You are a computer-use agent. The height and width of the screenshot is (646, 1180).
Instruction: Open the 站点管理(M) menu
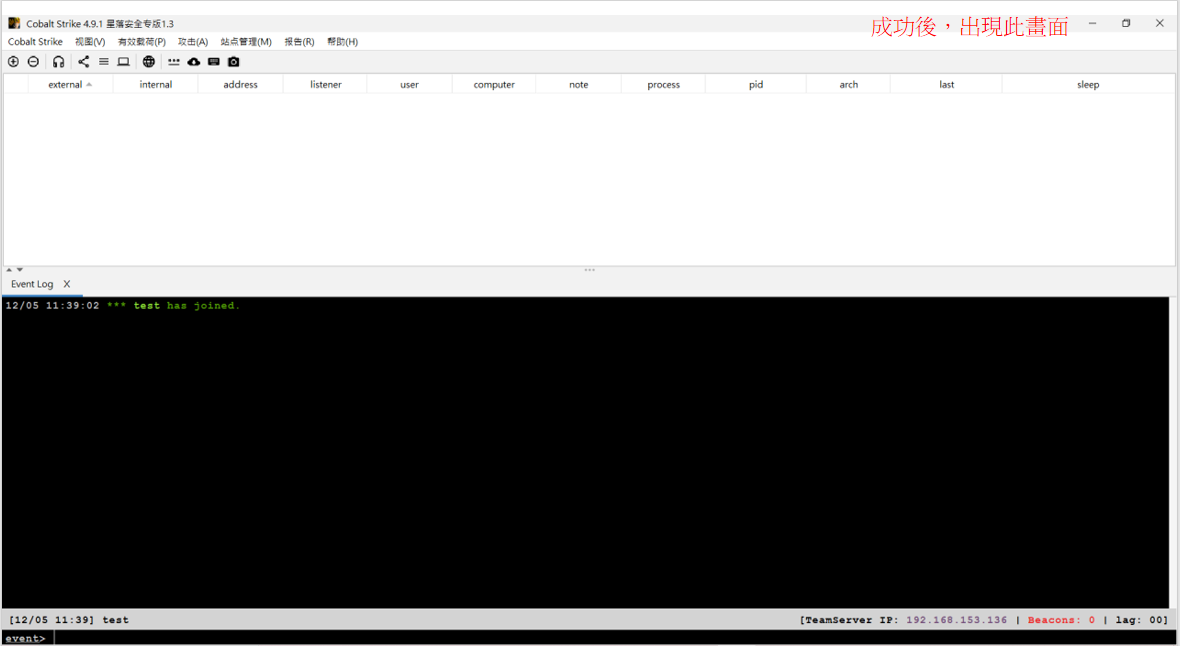[246, 41]
